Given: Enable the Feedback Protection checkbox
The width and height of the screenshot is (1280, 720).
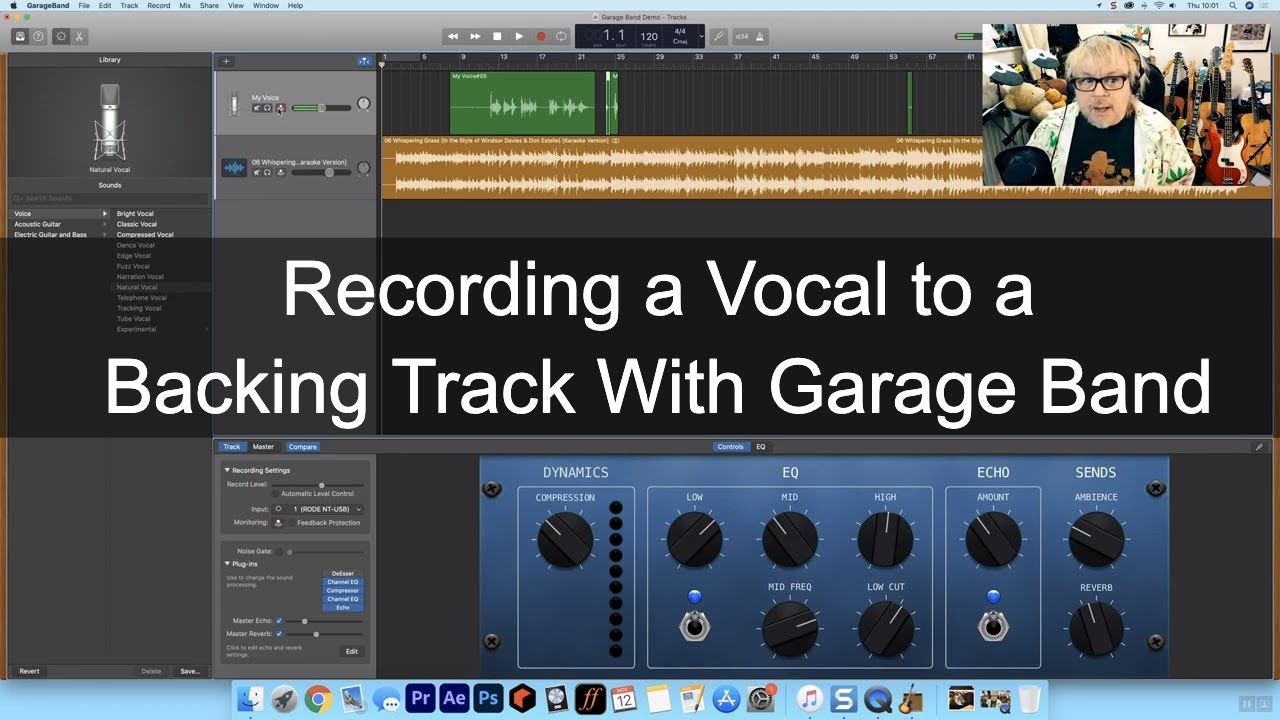Looking at the screenshot, I should point(292,522).
